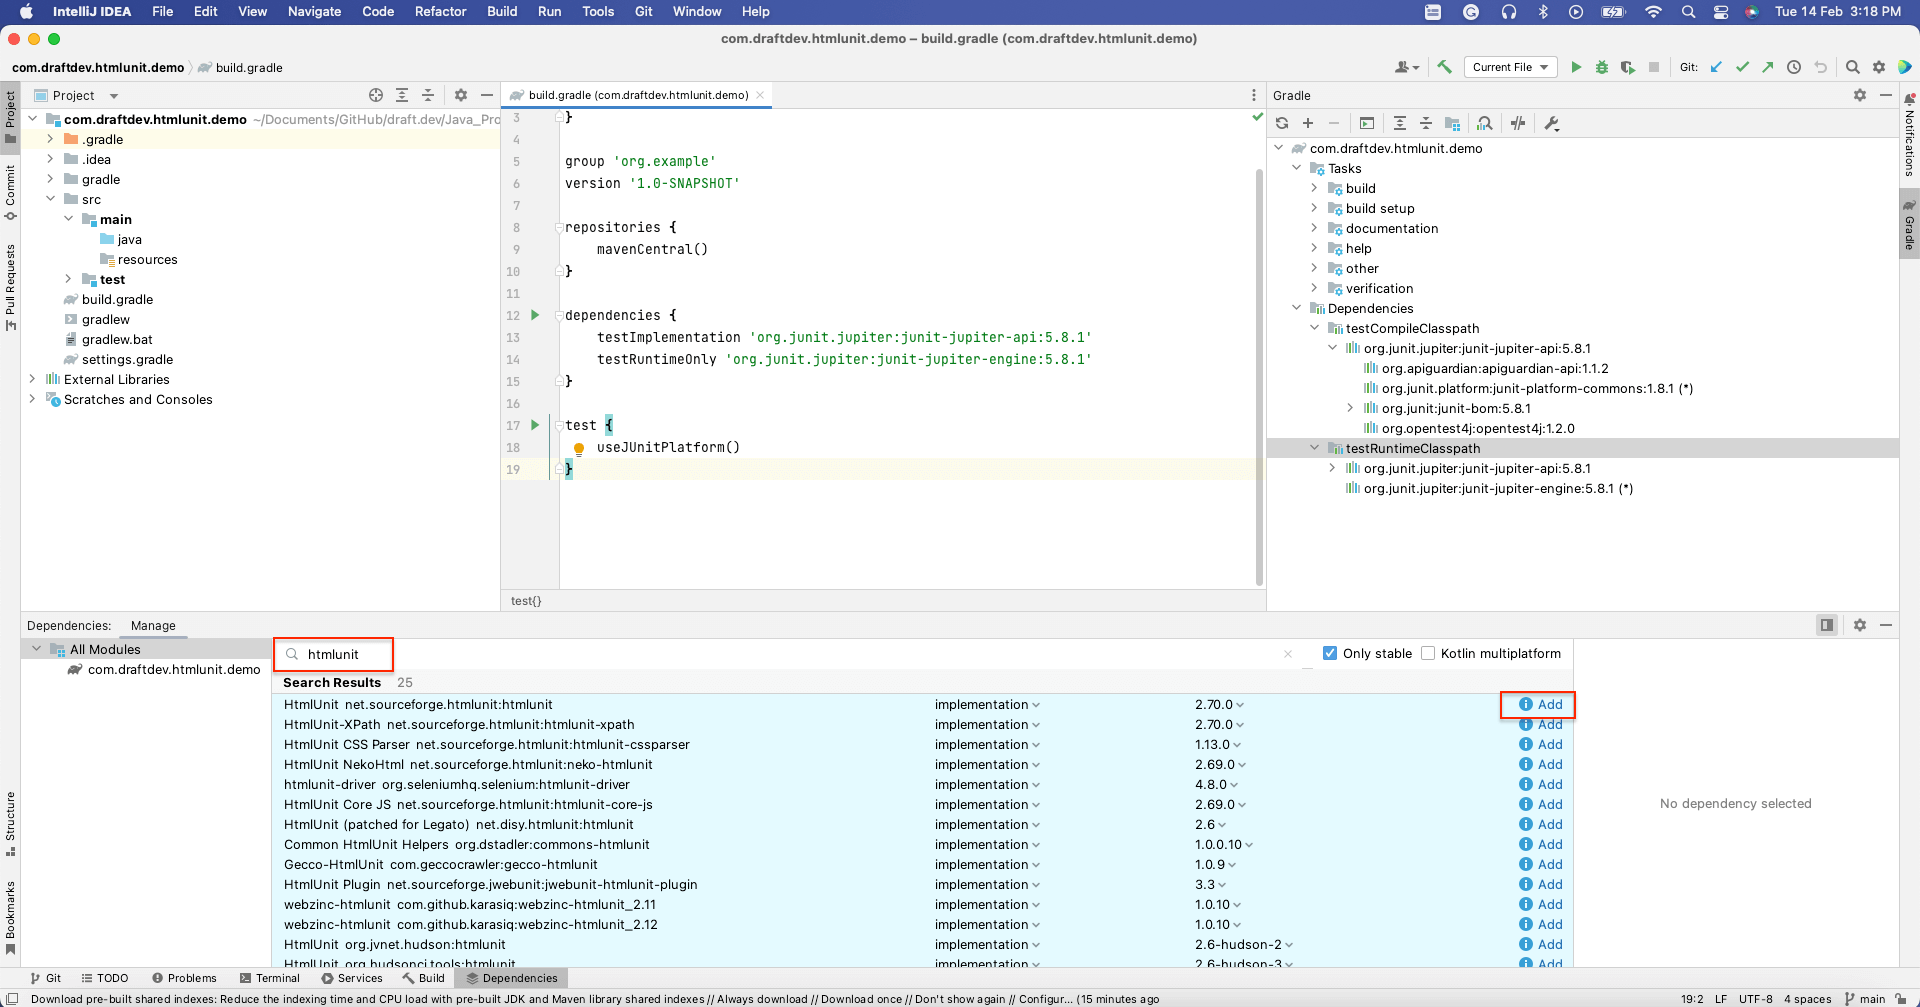Open Git Show History clock icon
The image size is (1920, 1007).
tap(1794, 67)
